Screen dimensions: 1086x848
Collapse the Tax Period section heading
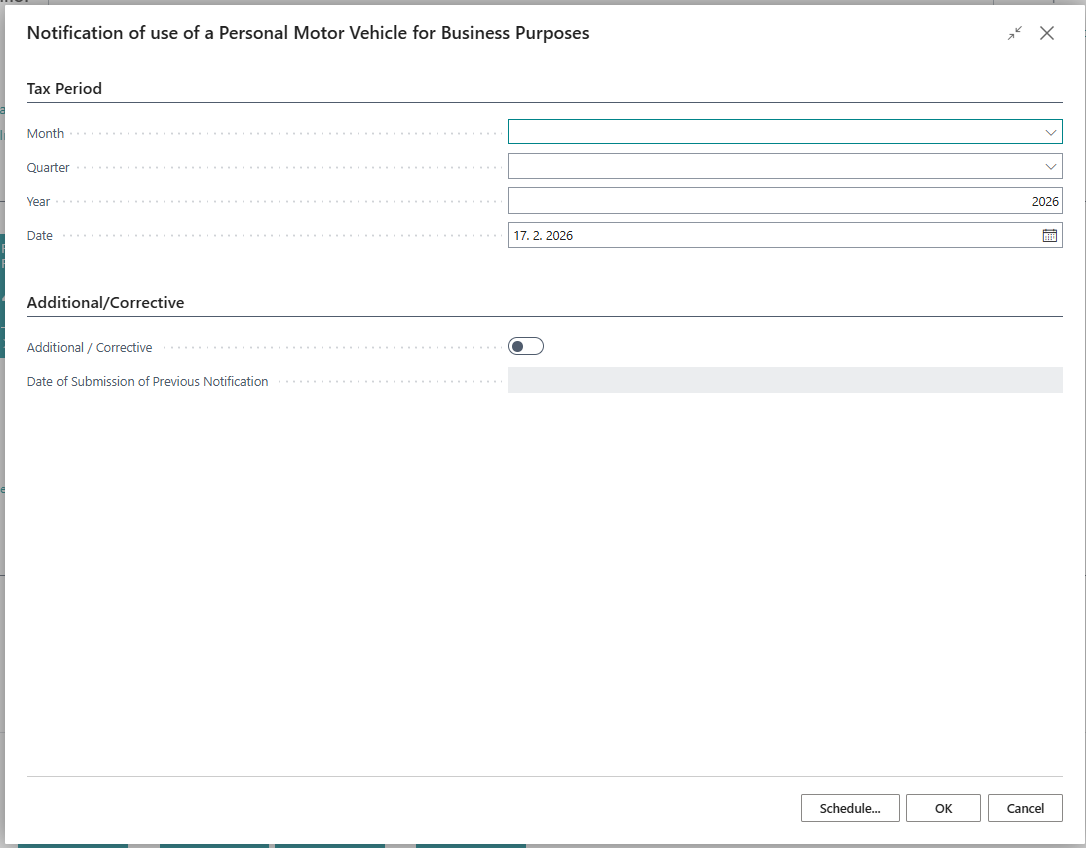(x=64, y=89)
